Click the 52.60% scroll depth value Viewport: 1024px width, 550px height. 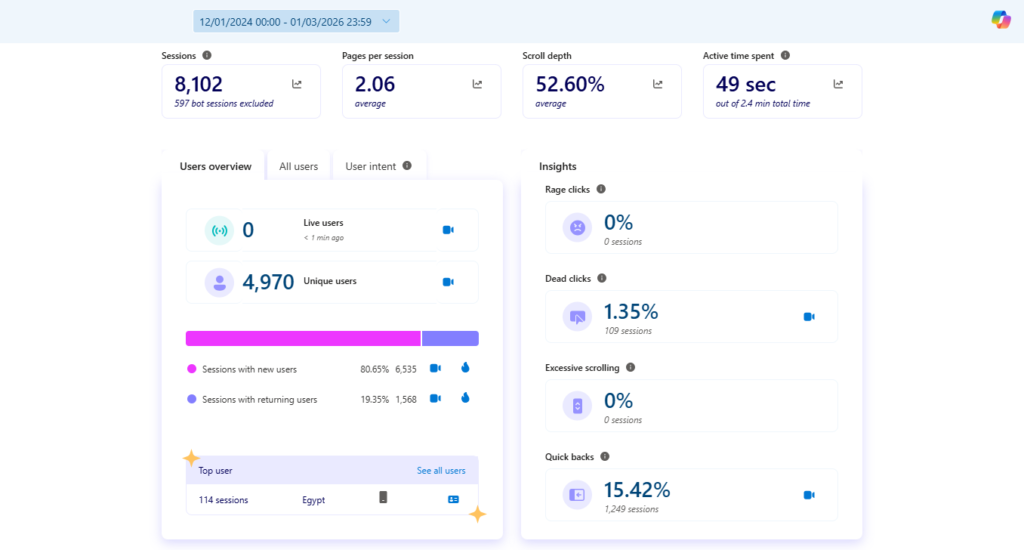click(x=570, y=84)
